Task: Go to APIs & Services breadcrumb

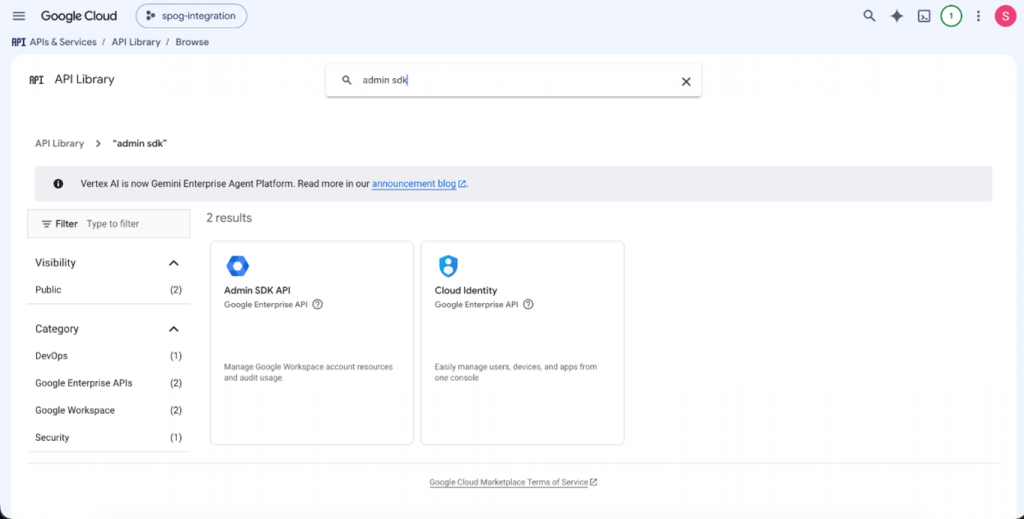Action: pyautogui.click(x=63, y=42)
